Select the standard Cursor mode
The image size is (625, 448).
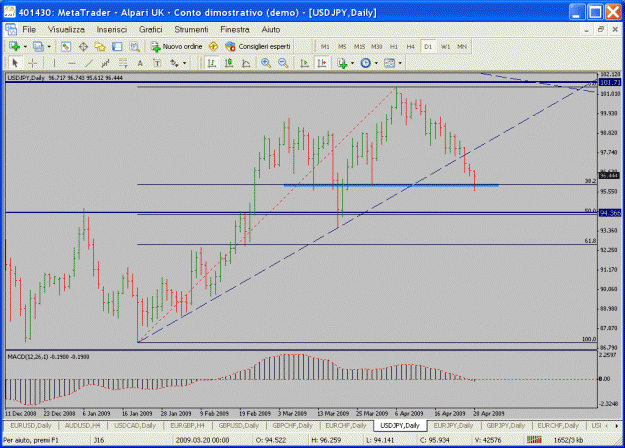tap(15, 63)
